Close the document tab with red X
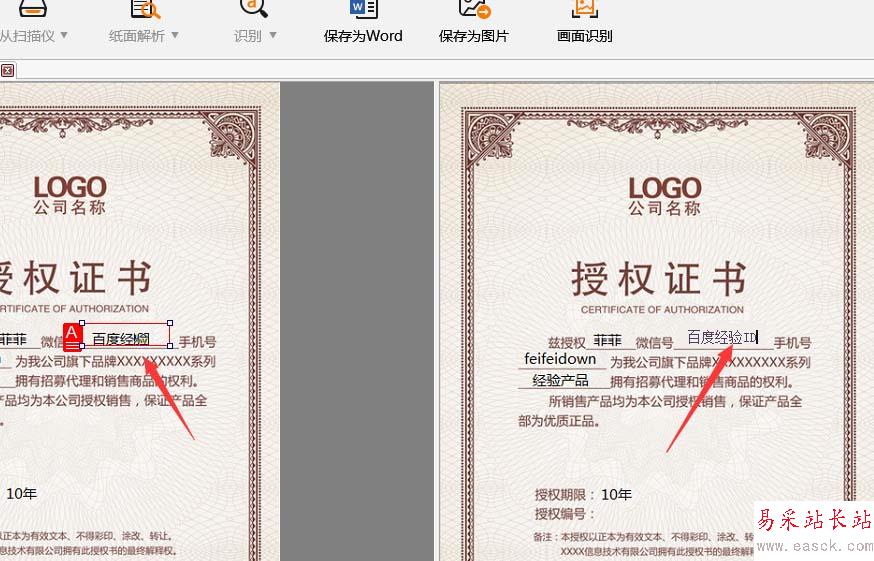 [x=7, y=70]
